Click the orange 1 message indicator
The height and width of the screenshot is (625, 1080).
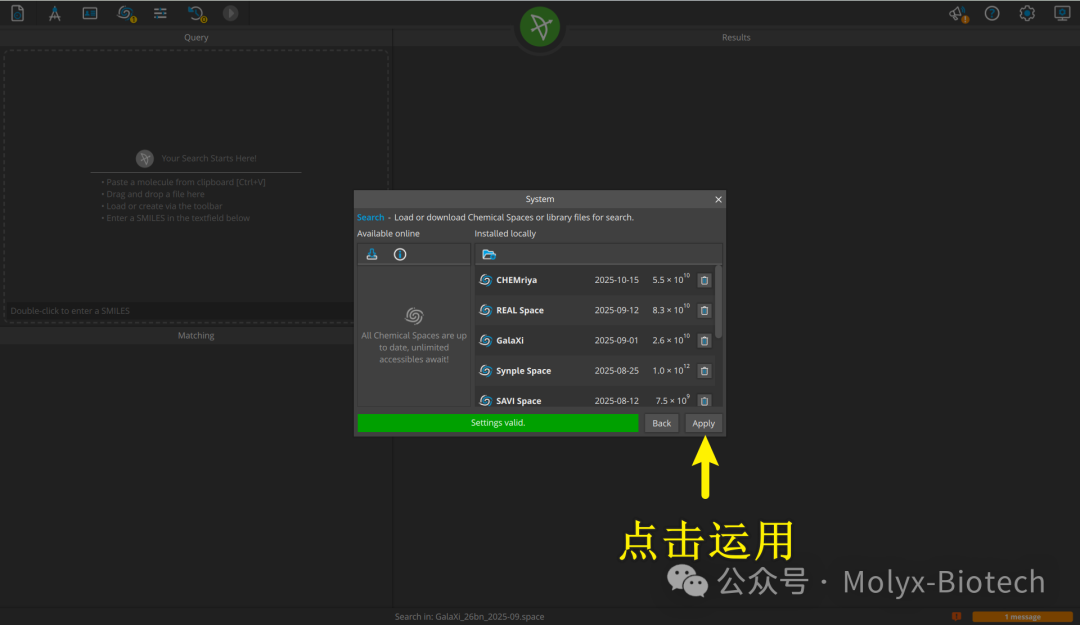coord(1022,617)
